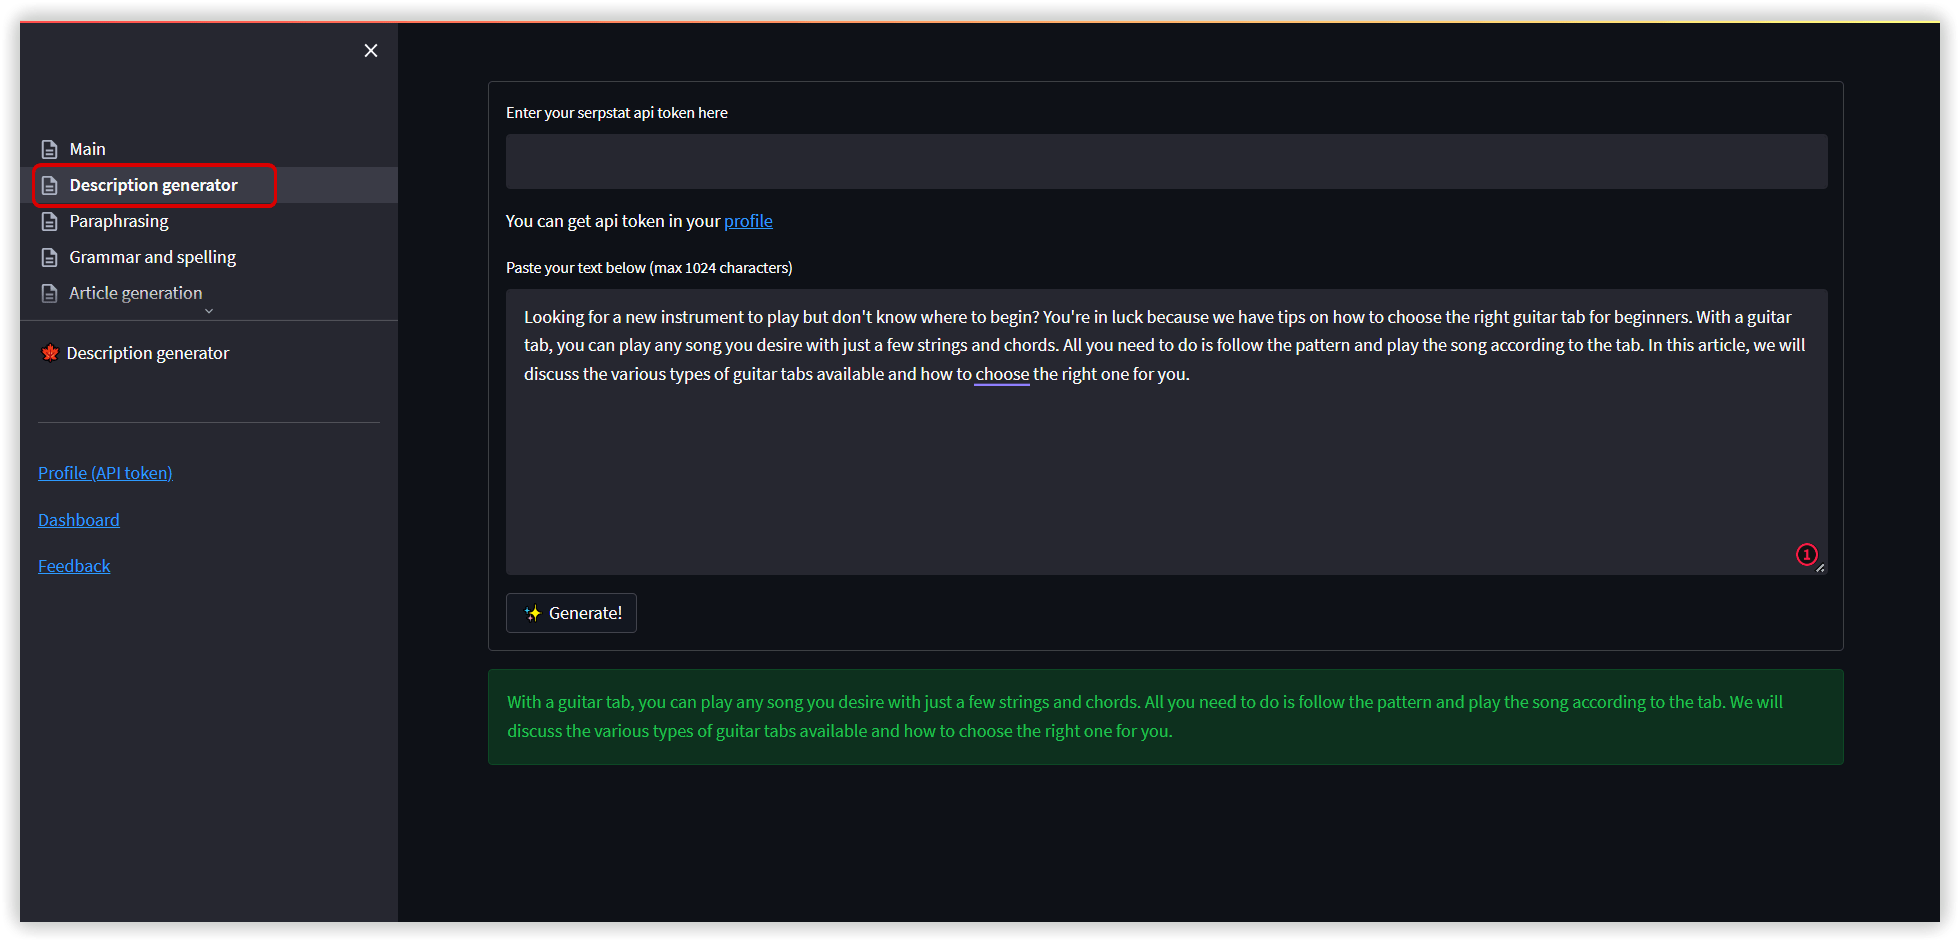
Task: Open the Feedback link
Action: pyautogui.click(x=74, y=566)
